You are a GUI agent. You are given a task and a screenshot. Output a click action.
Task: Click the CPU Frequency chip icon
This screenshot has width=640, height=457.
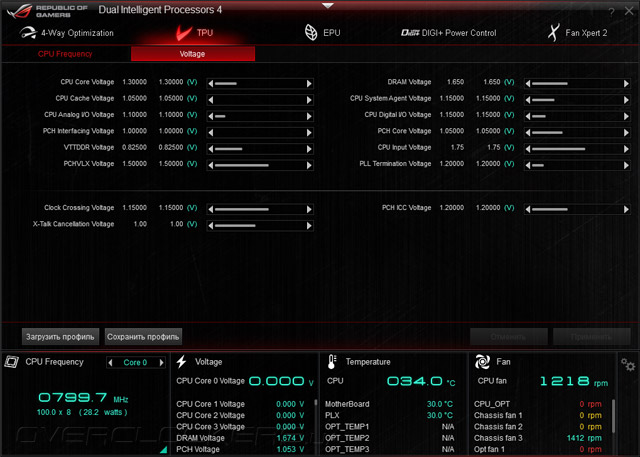pos(11,362)
